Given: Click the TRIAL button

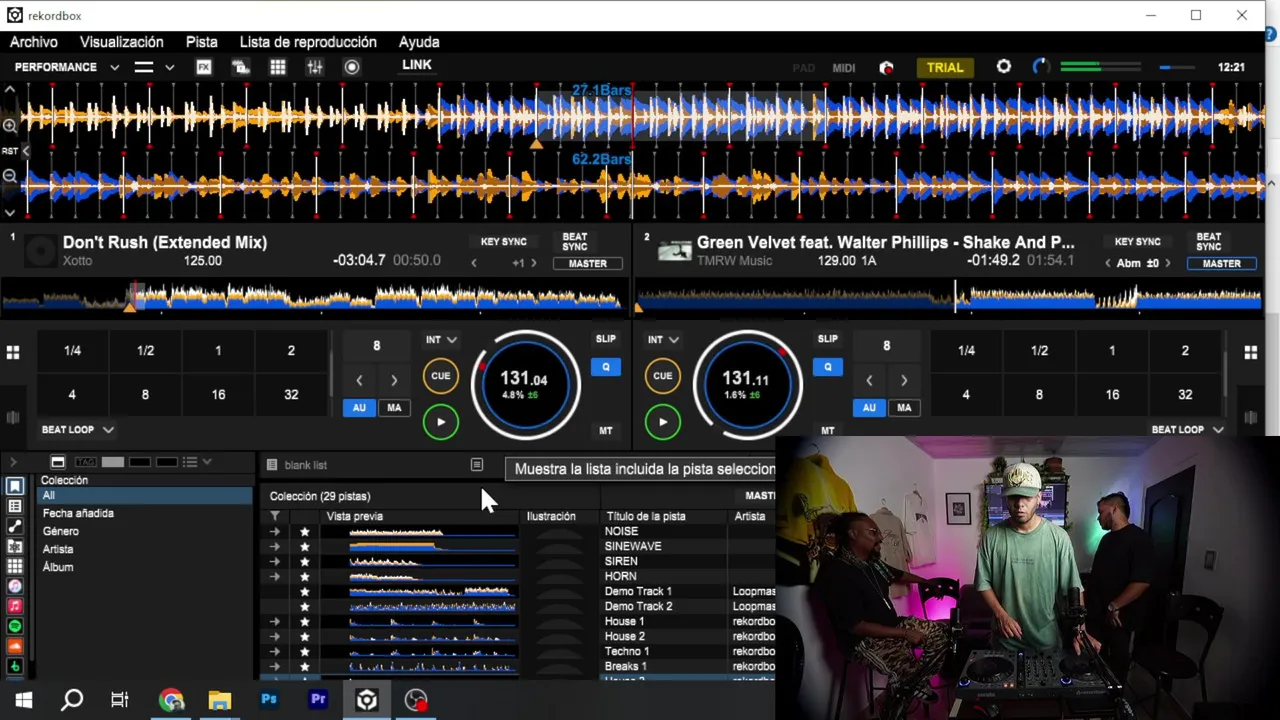Looking at the screenshot, I should [945, 68].
